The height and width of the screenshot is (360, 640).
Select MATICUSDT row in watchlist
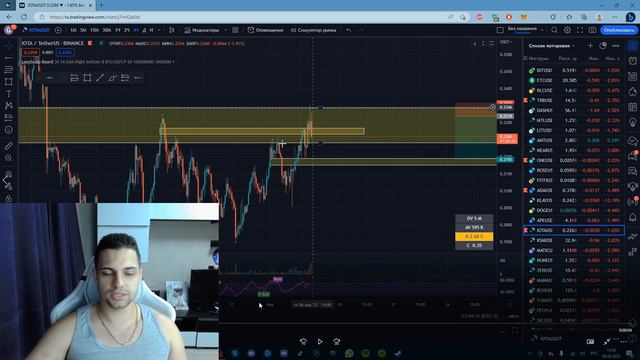pos(574,250)
